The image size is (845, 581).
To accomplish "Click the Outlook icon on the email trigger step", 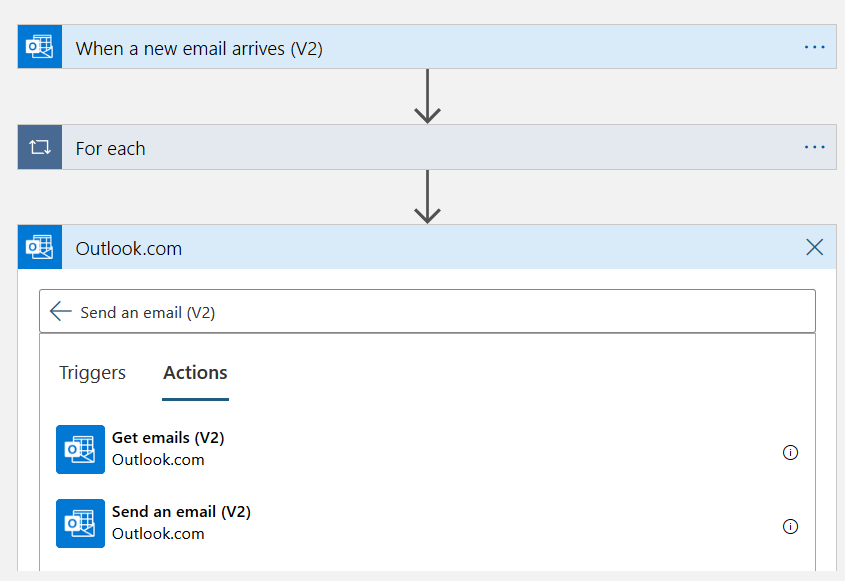I will 40,48.
